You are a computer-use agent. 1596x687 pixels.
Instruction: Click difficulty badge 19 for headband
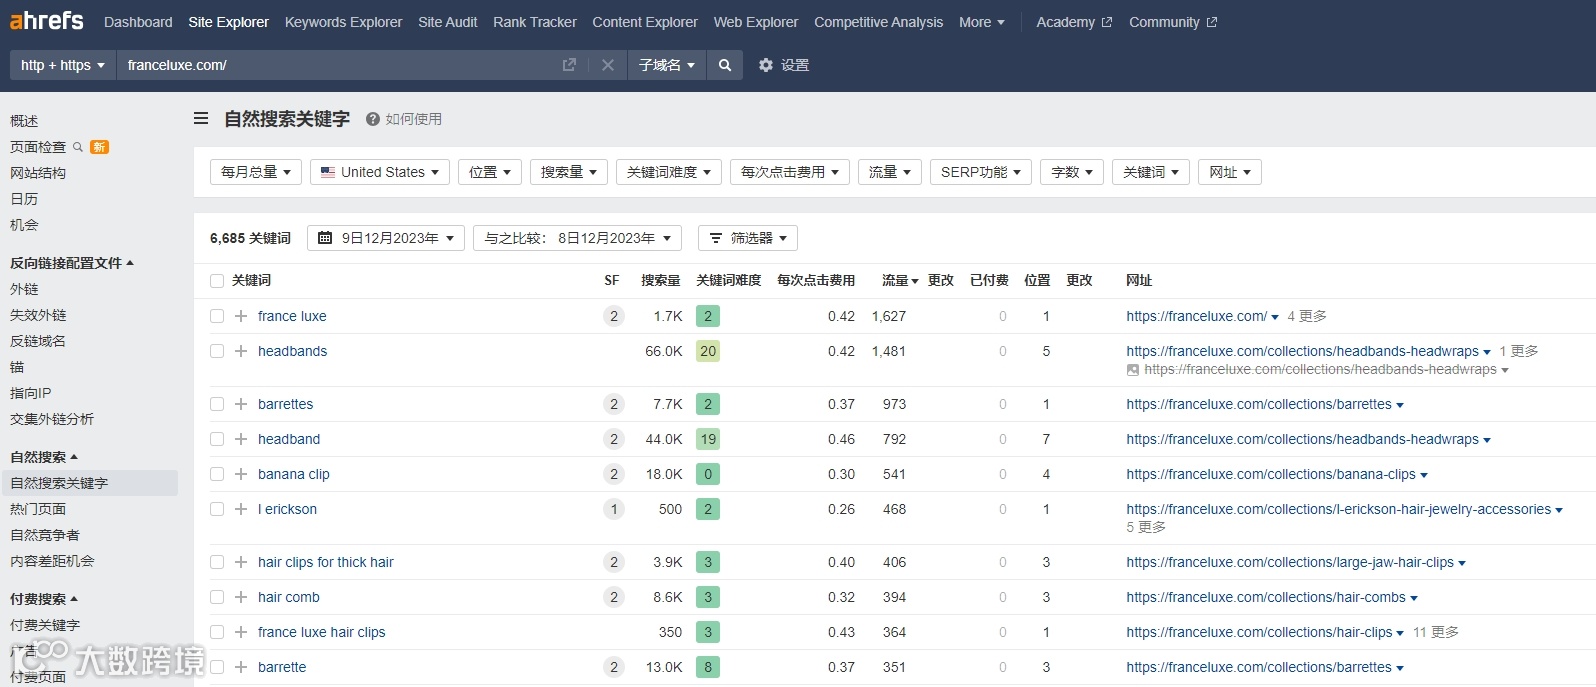pyautogui.click(x=708, y=439)
